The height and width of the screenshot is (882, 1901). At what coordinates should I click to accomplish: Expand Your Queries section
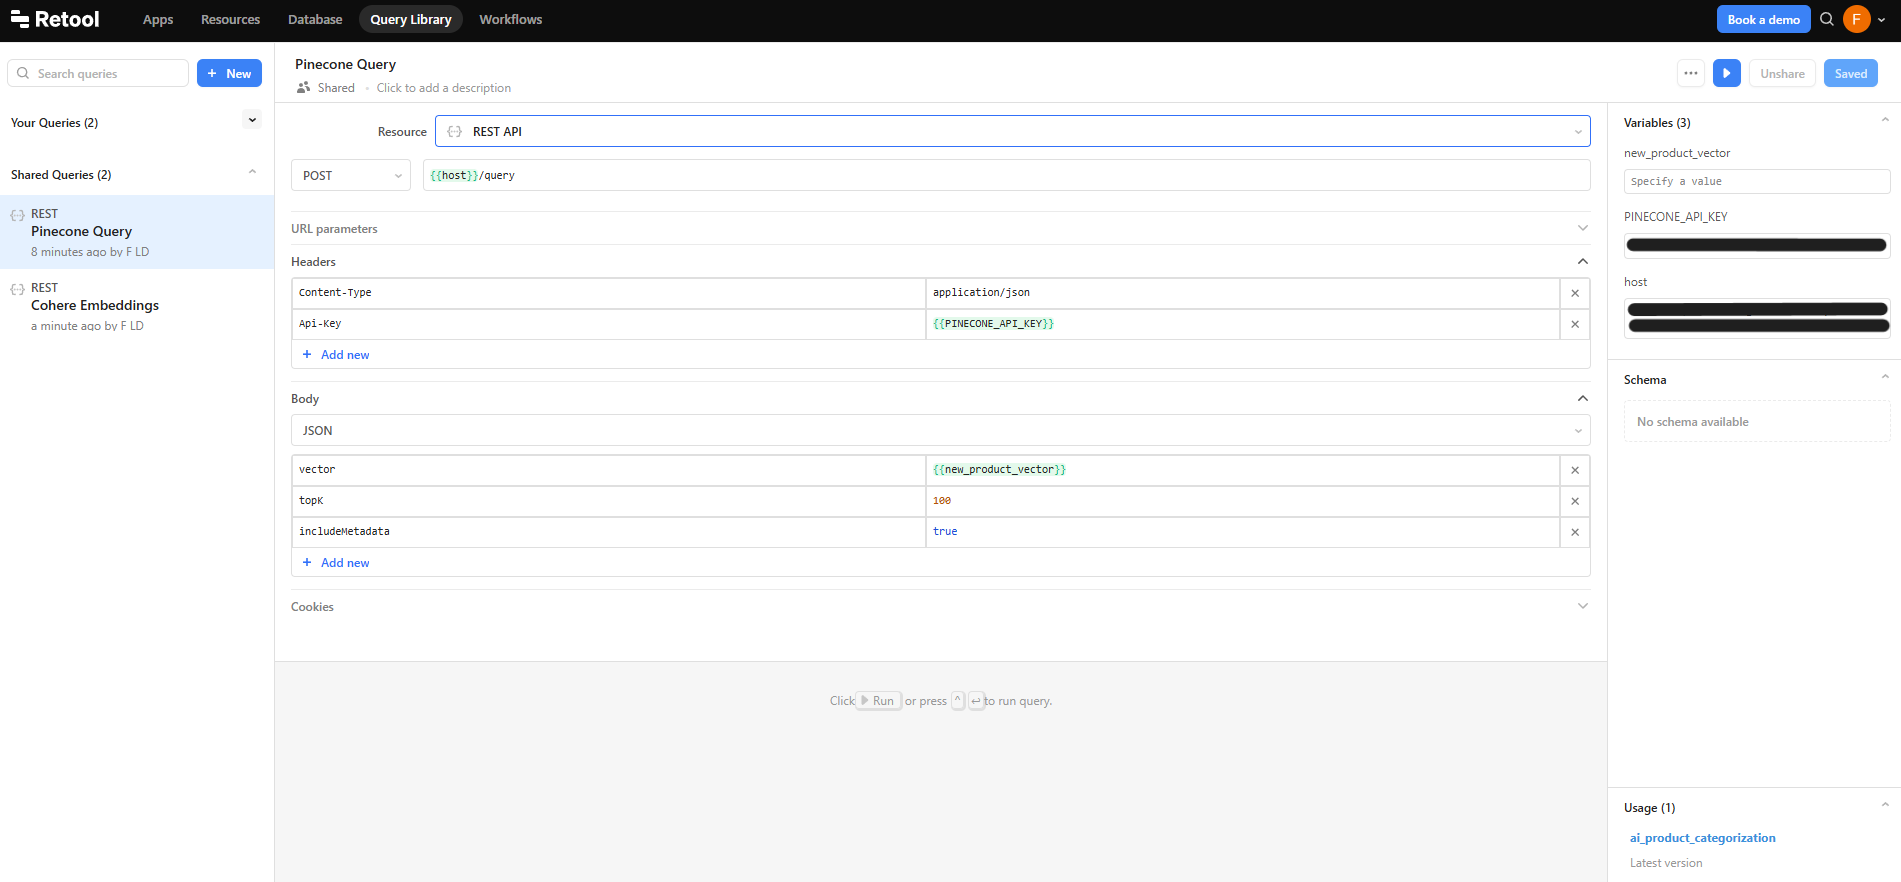252,120
